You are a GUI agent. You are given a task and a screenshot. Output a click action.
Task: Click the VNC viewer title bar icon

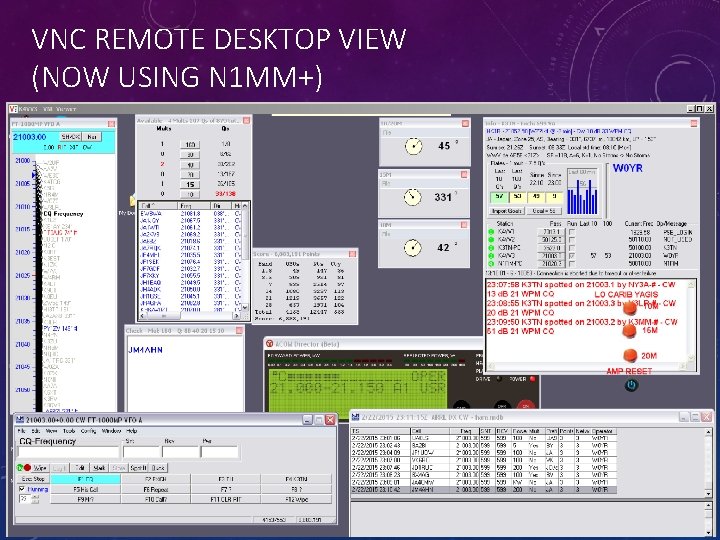(13, 109)
